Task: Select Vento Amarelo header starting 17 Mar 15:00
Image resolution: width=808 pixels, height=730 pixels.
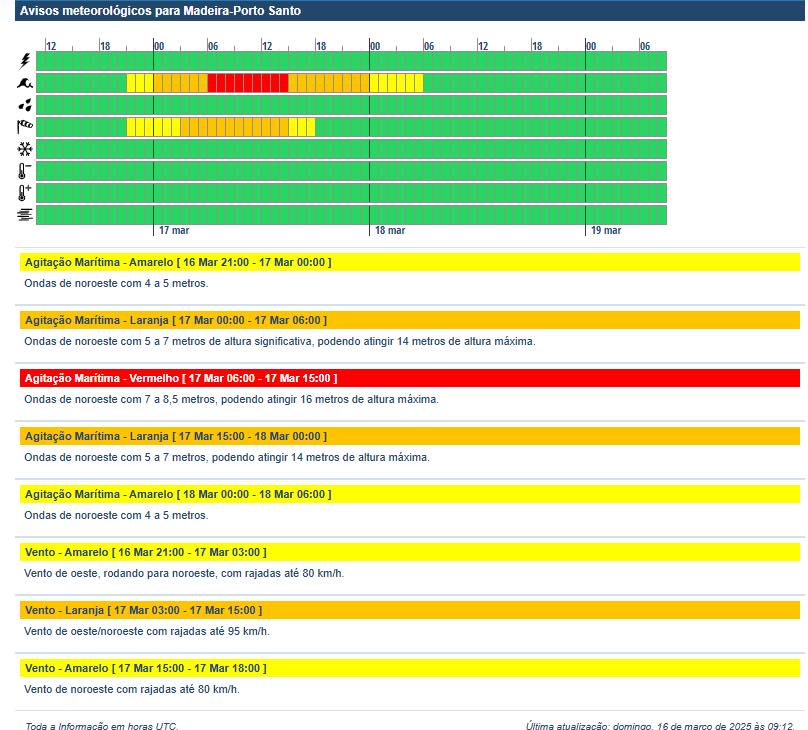Action: (145, 668)
